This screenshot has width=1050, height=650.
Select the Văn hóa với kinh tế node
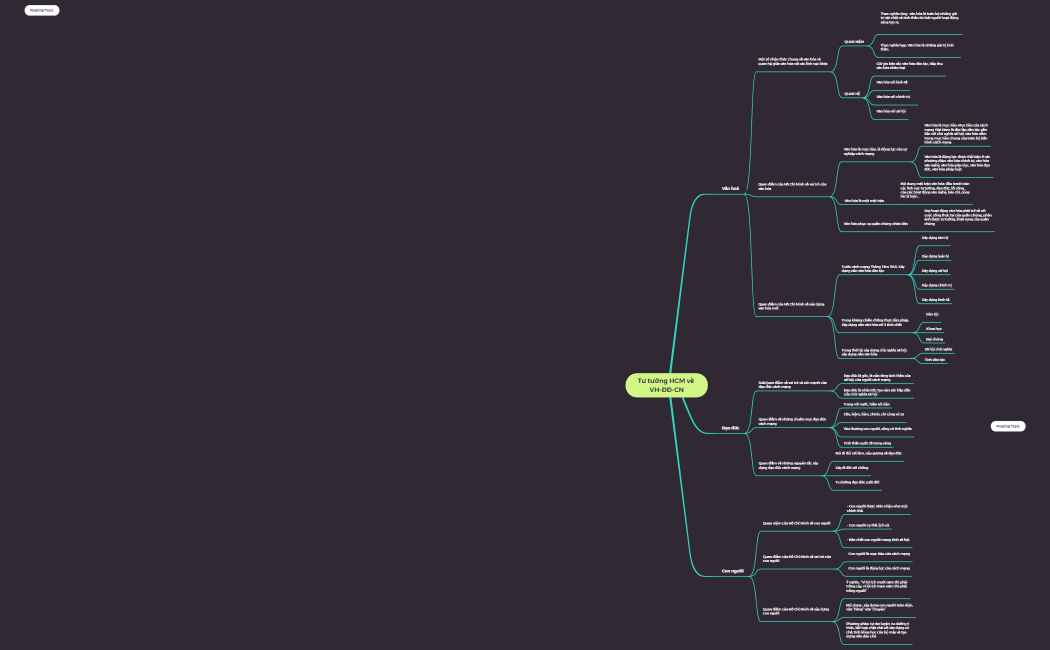[x=892, y=82]
